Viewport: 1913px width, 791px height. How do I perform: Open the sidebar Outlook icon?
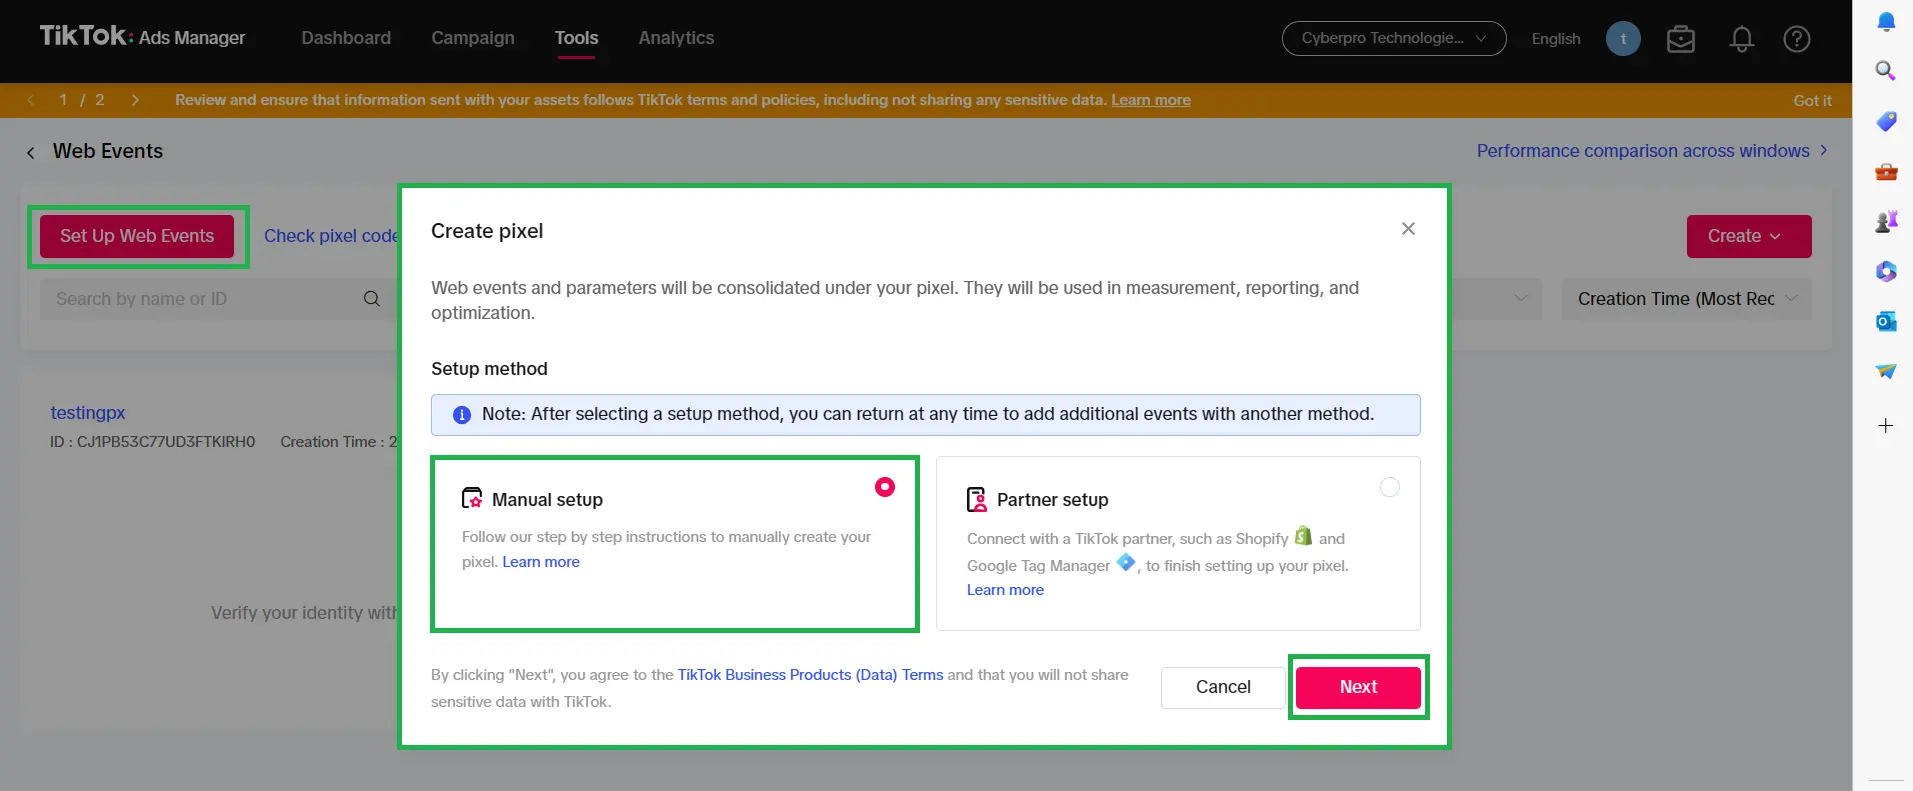[x=1886, y=321]
